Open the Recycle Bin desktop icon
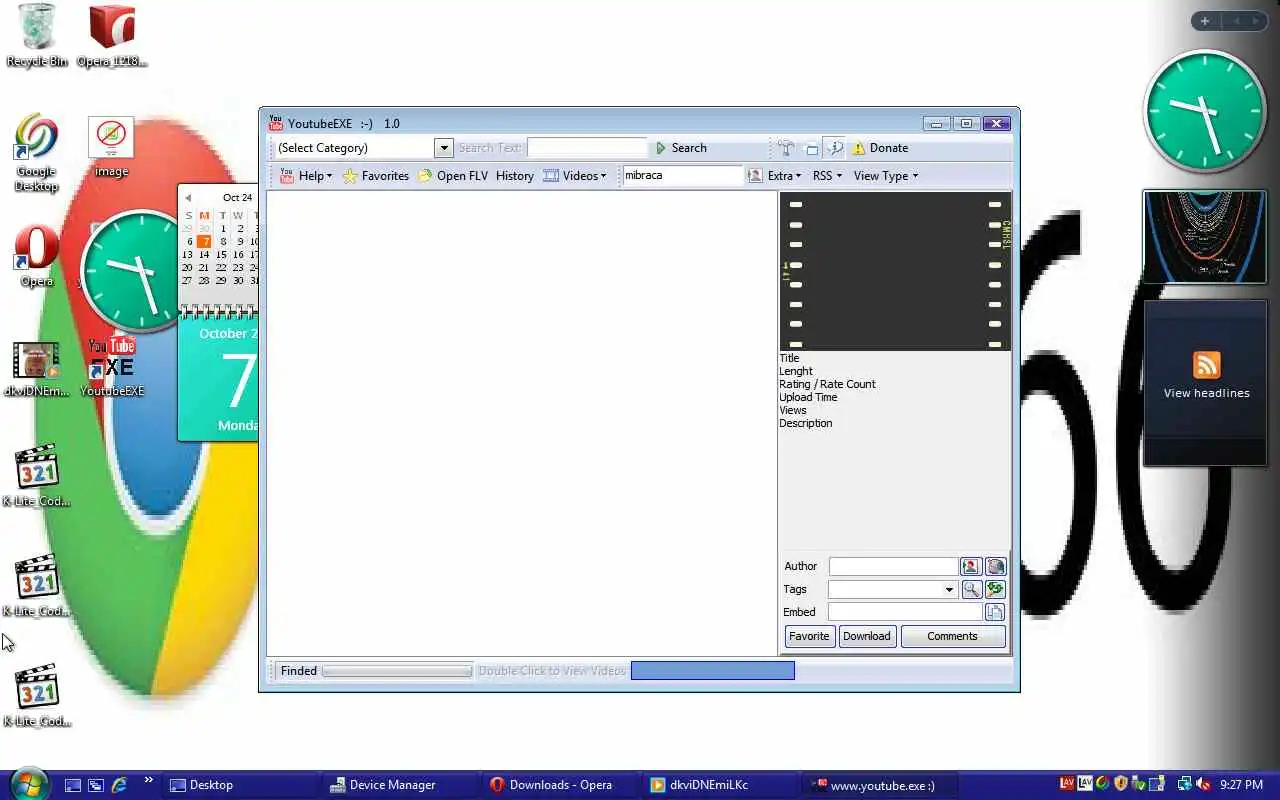Viewport: 1280px width, 800px height. [37, 36]
